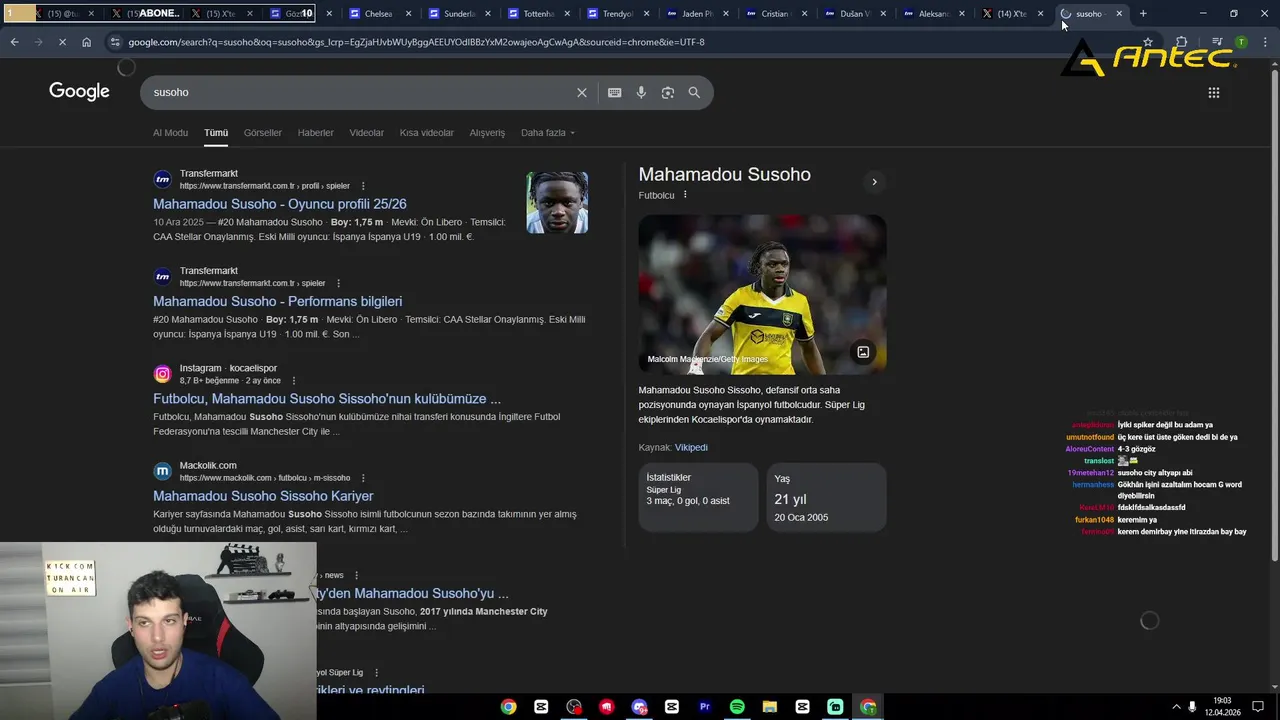
Task: Open a new browser tab
Action: tap(1143, 13)
